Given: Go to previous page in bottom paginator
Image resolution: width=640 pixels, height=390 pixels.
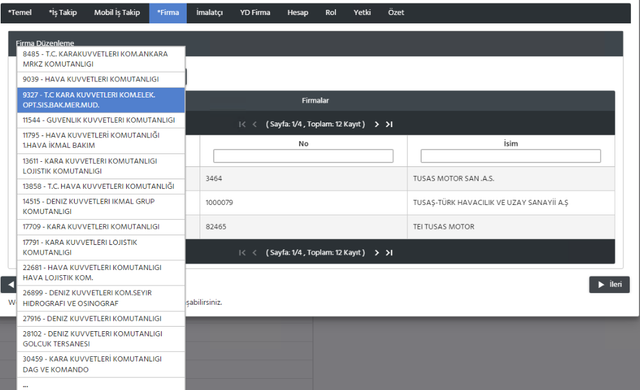Looking at the screenshot, I should (255, 253).
